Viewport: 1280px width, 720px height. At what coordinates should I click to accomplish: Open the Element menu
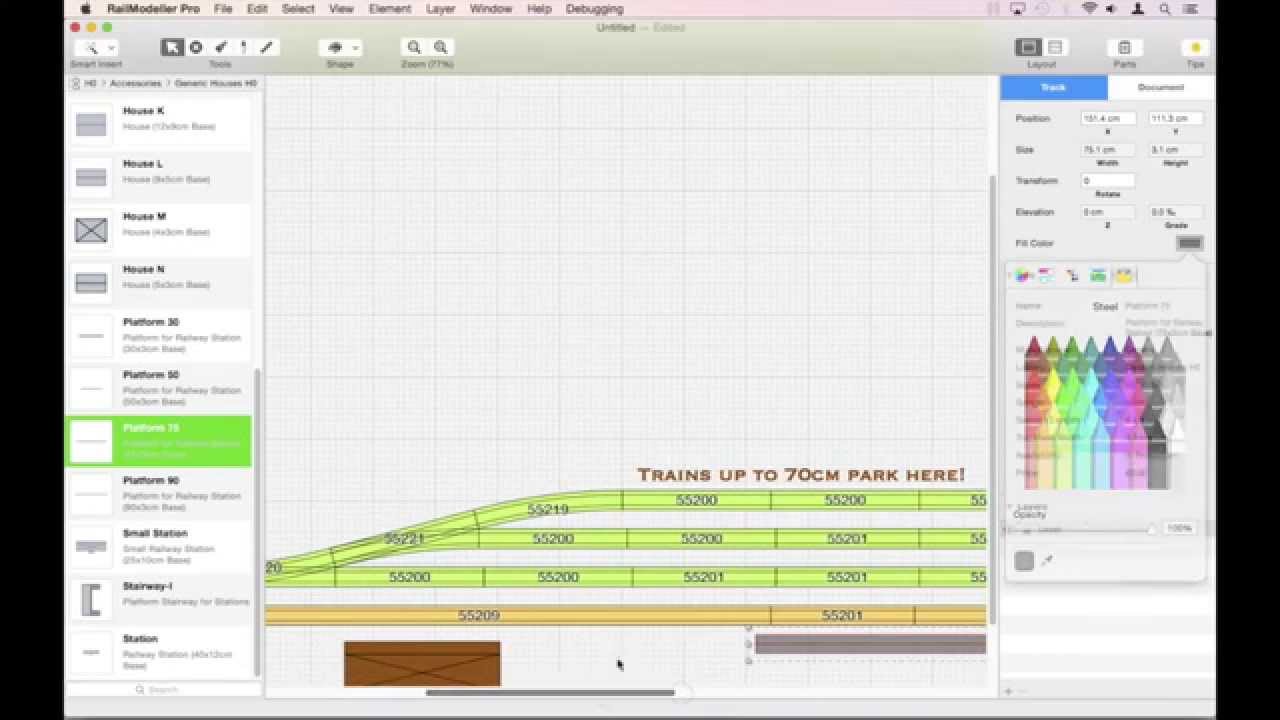click(x=389, y=9)
